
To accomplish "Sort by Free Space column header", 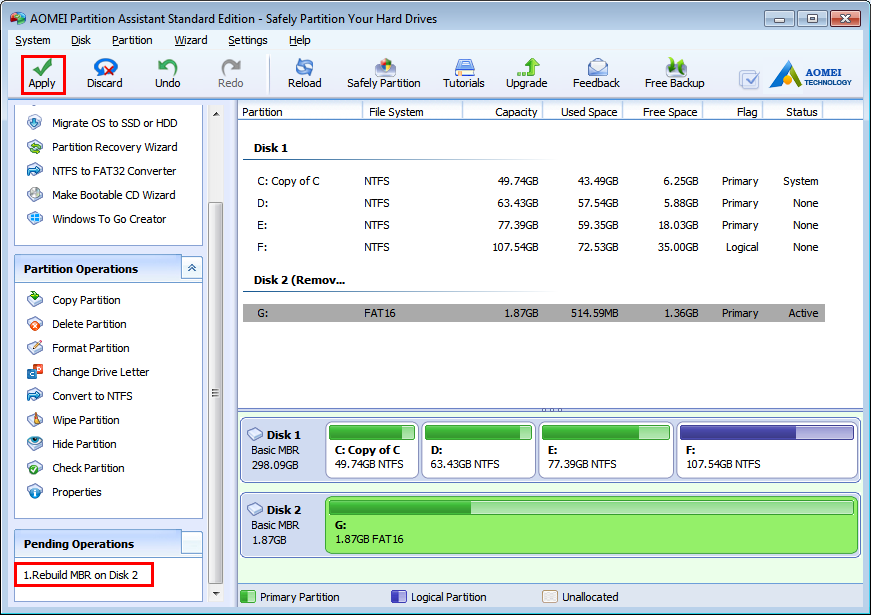I will (663, 112).
